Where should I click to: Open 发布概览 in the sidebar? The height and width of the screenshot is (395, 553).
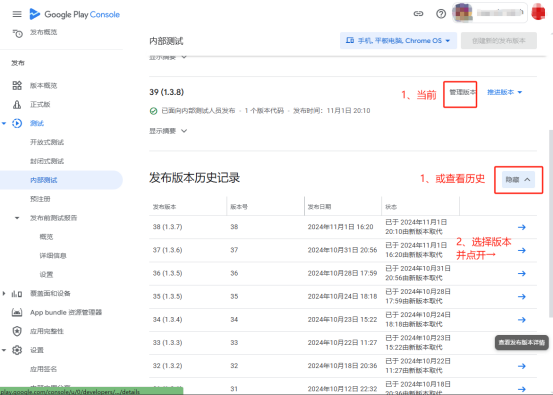point(43,32)
